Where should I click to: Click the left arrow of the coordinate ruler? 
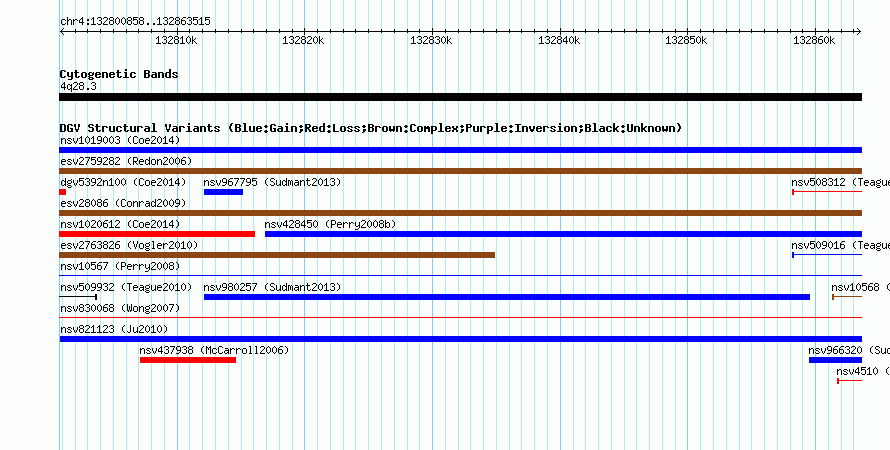click(x=62, y=32)
